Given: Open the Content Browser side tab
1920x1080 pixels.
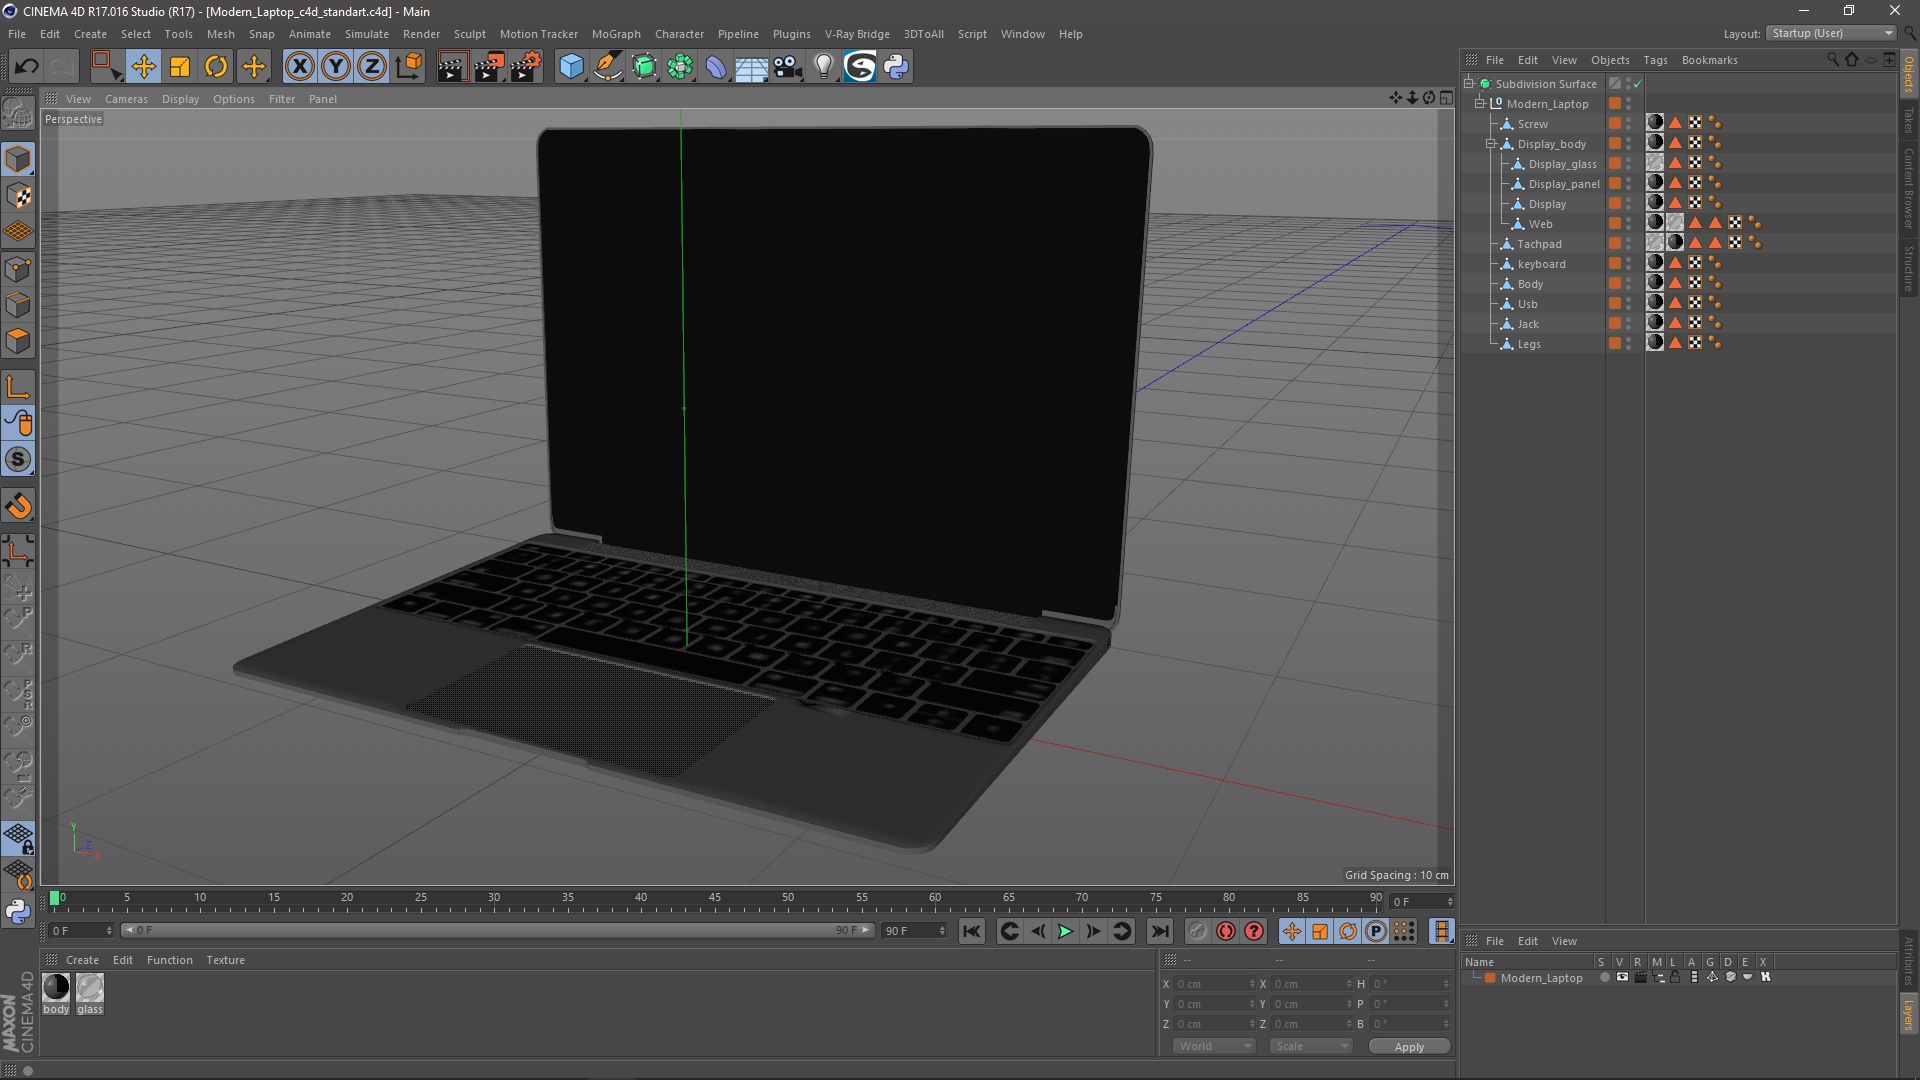Looking at the screenshot, I should coord(1909,188).
